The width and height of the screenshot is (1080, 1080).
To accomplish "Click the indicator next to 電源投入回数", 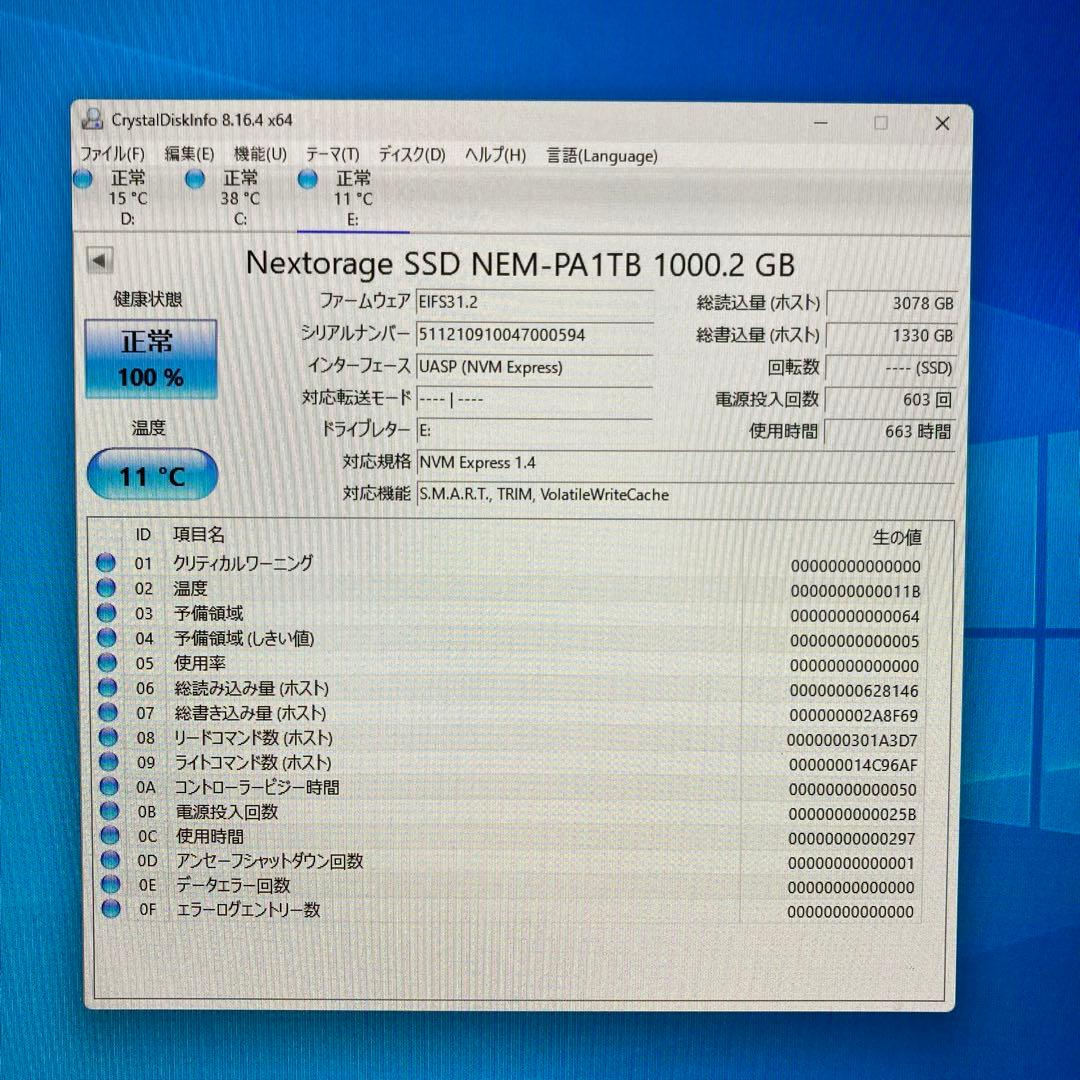I will pos(106,812).
